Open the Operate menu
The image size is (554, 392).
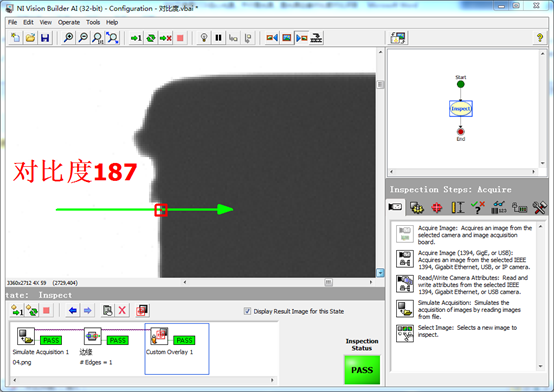[x=69, y=22]
